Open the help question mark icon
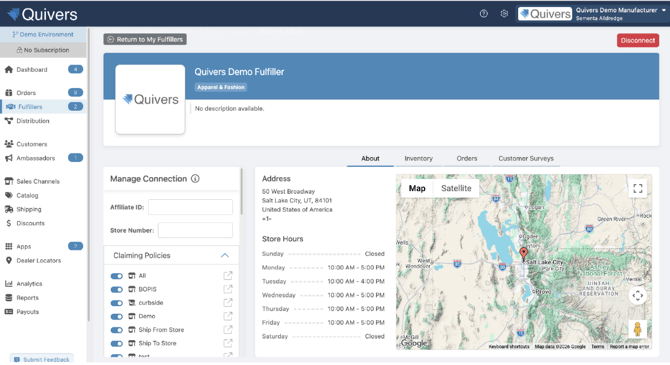This screenshot has width=670, height=365. pyautogui.click(x=483, y=14)
